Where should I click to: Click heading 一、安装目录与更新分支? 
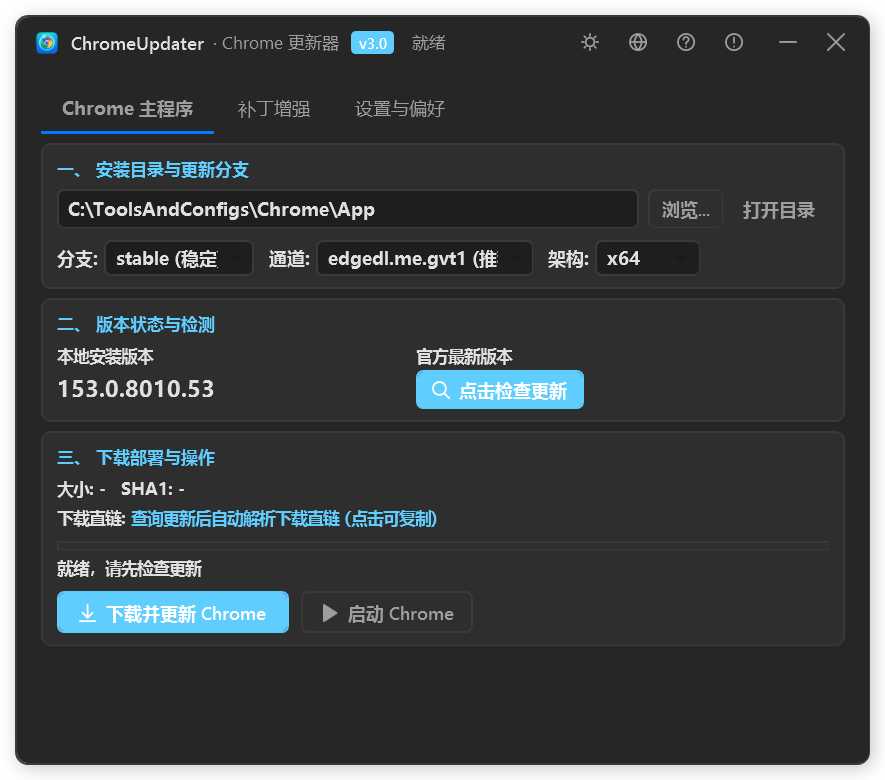pyautogui.click(x=153, y=169)
